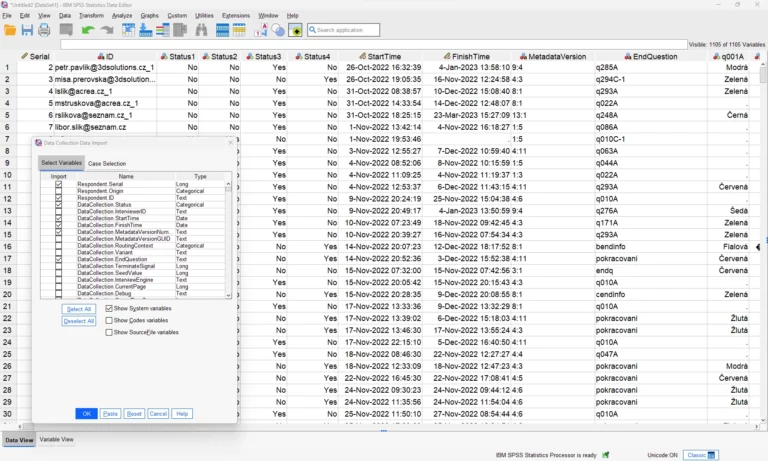This screenshot has width=768, height=461.
Task: Open the Analyze menu
Action: click(122, 16)
